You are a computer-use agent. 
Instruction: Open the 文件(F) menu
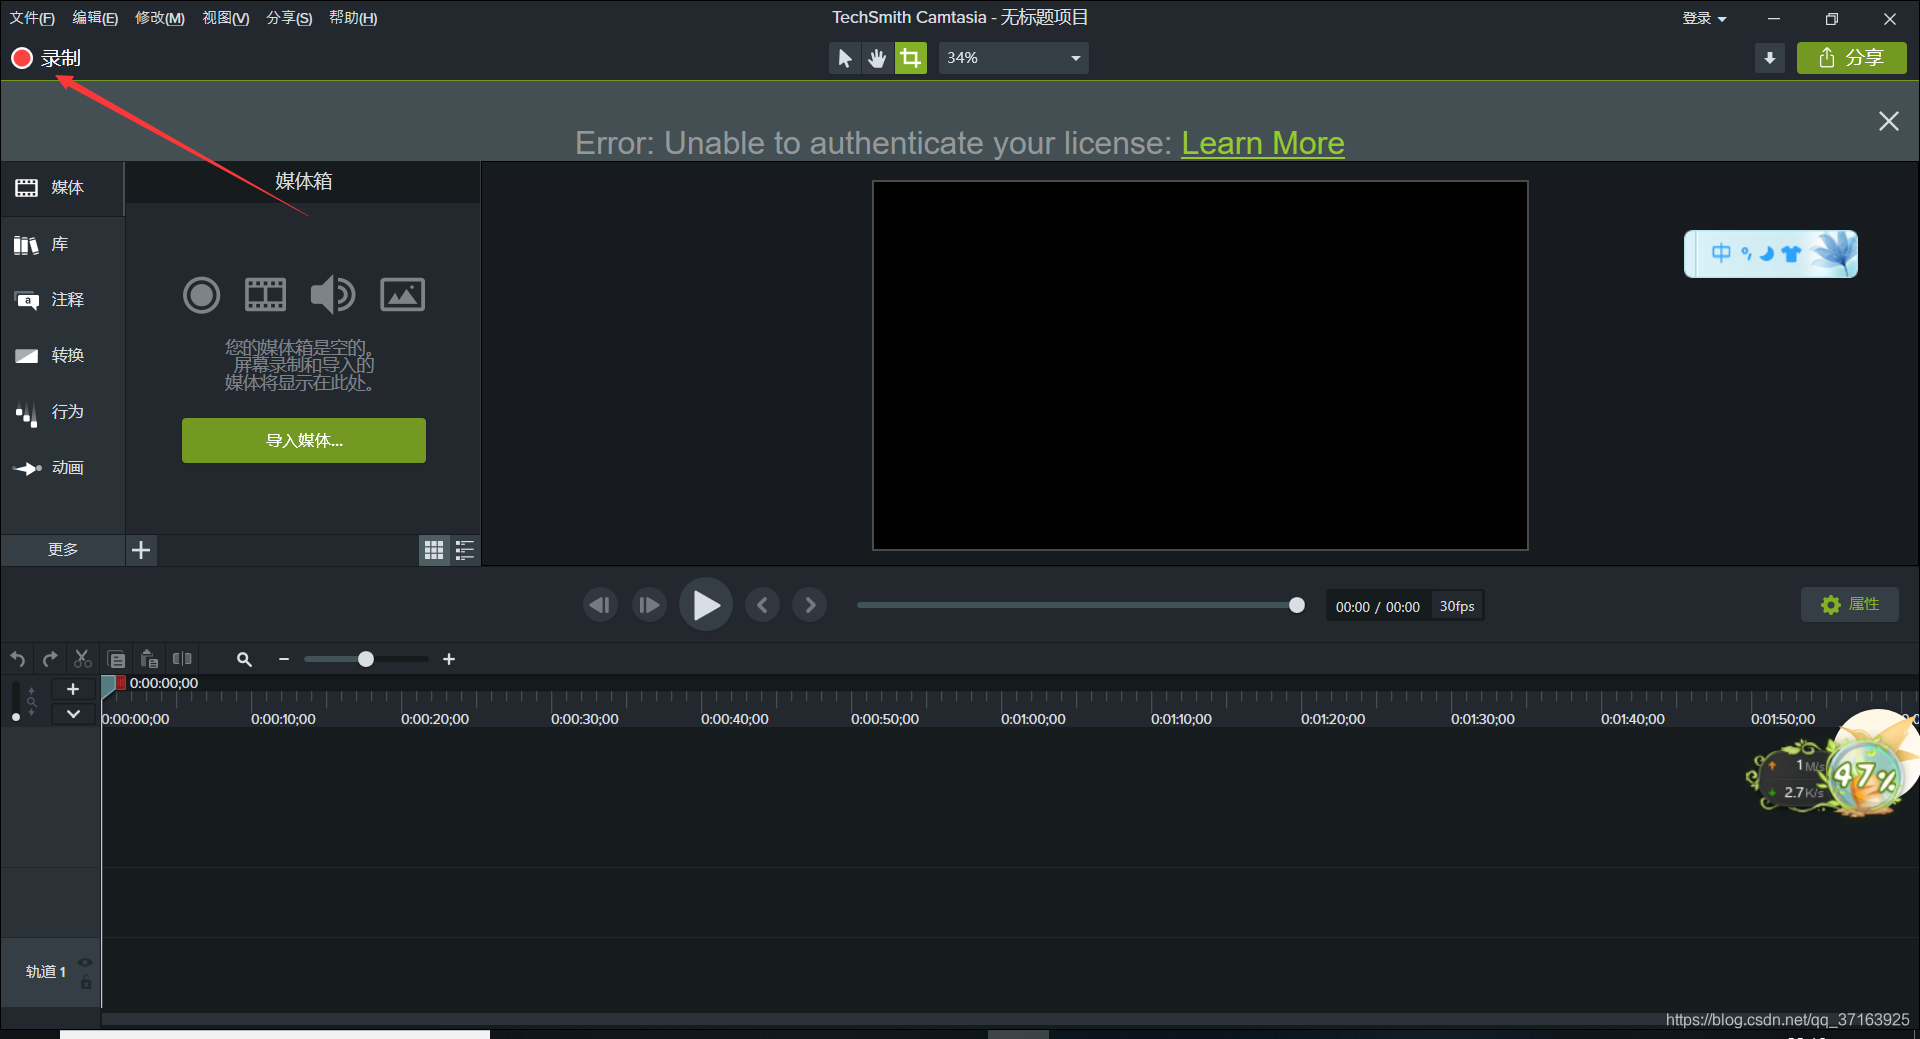[32, 18]
